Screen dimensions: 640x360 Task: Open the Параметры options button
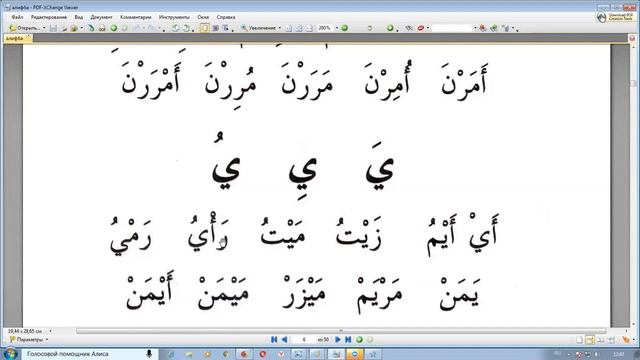click(29, 340)
